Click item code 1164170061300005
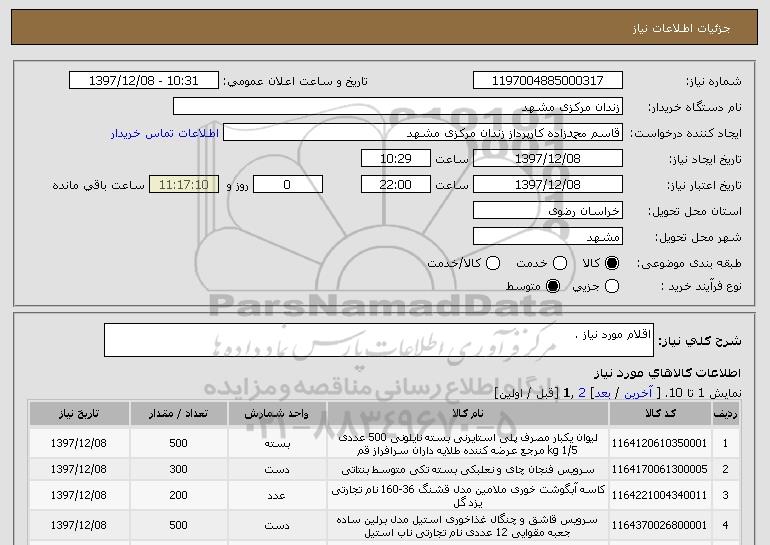770x545 pixels. click(659, 469)
